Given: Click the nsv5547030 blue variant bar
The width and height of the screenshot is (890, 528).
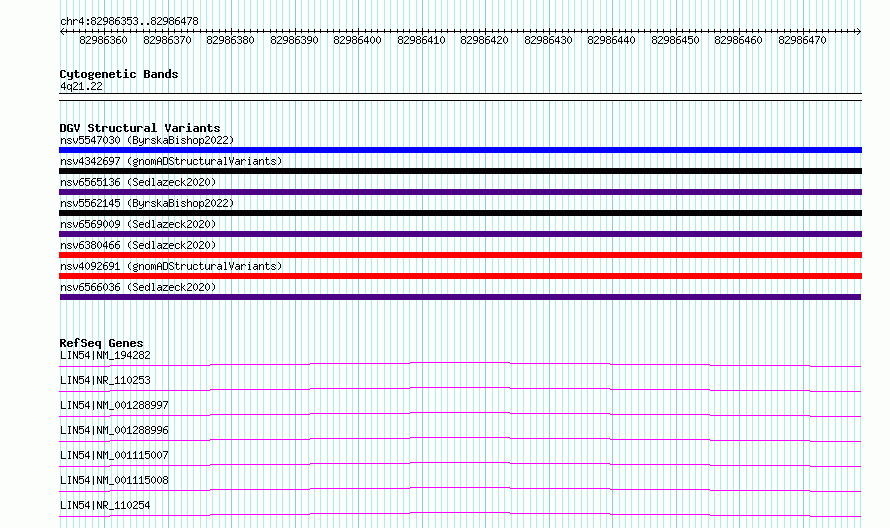Looking at the screenshot, I should pyautogui.click(x=460, y=150).
